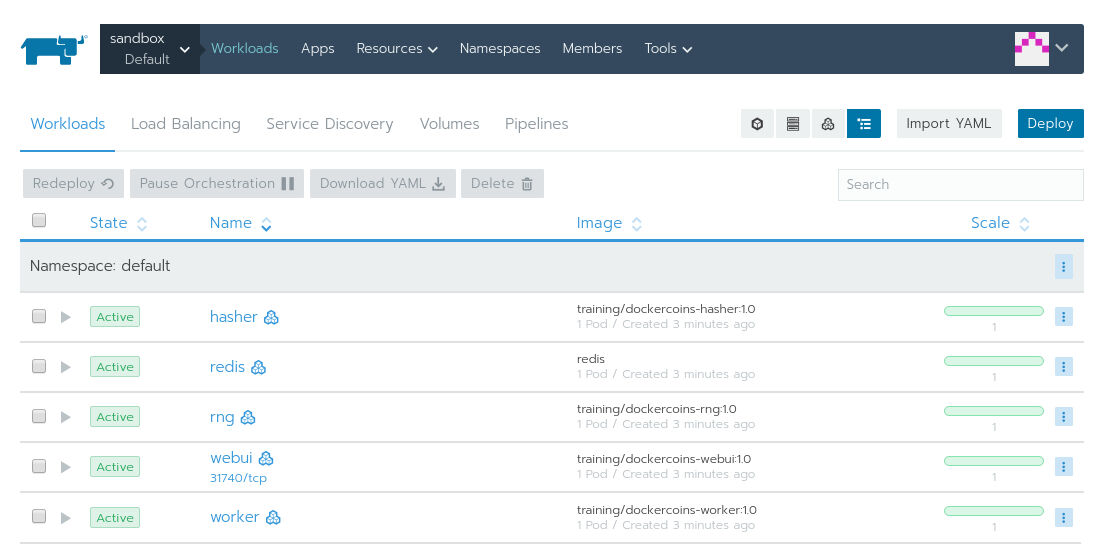Switch to the Pipelines tab
The image size is (1104, 555).
click(x=537, y=124)
